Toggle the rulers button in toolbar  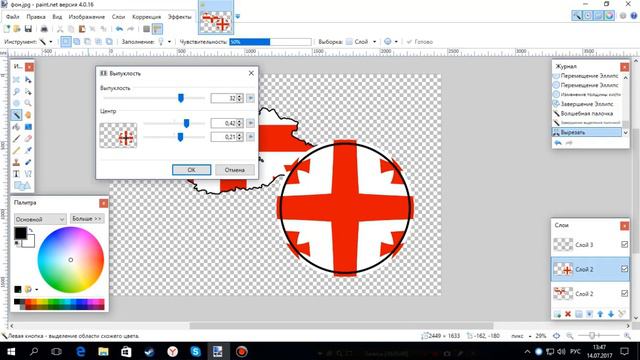pos(157,29)
